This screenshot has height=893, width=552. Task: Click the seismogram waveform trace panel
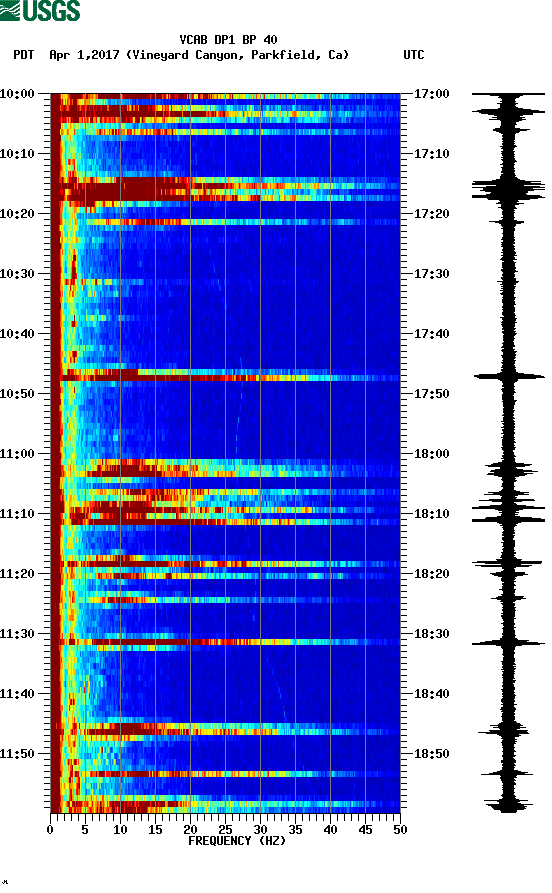coord(508,453)
